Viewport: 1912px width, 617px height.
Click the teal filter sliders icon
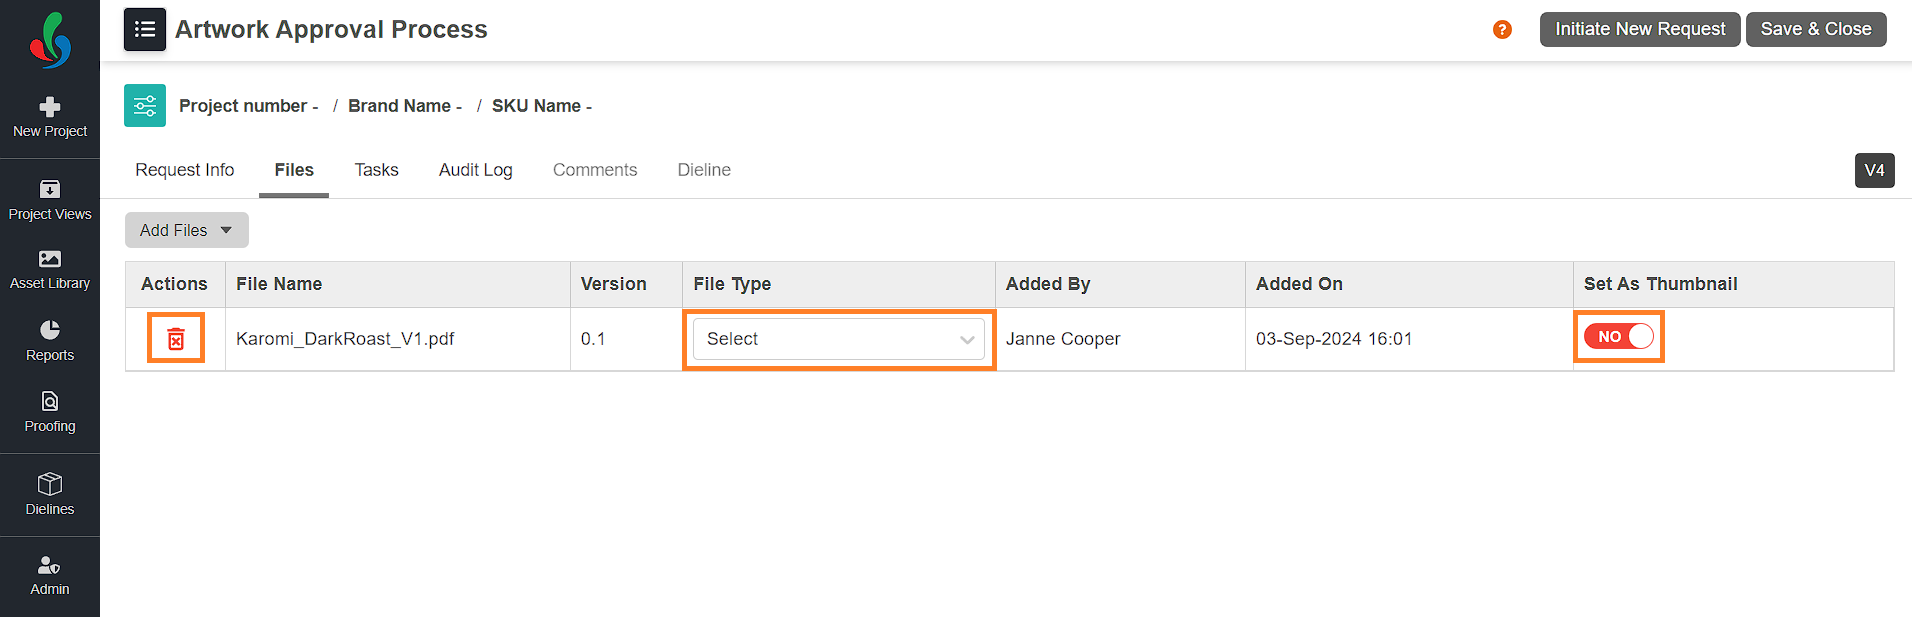point(145,106)
